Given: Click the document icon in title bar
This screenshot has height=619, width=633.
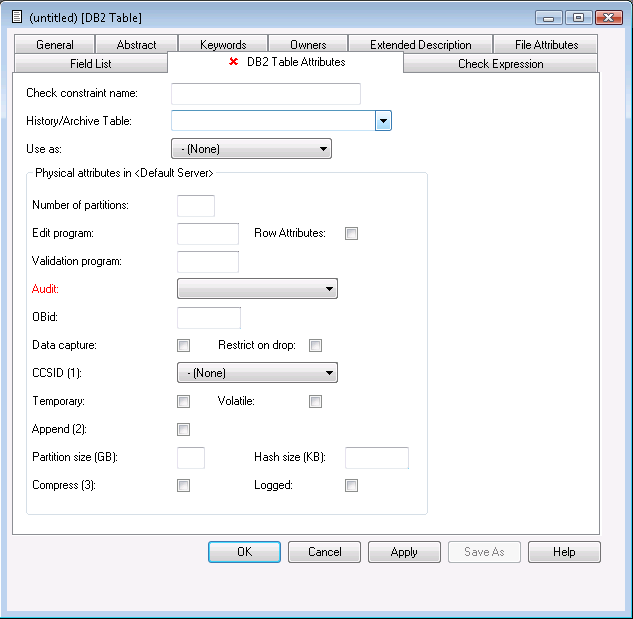Looking at the screenshot, I should 14,17.
